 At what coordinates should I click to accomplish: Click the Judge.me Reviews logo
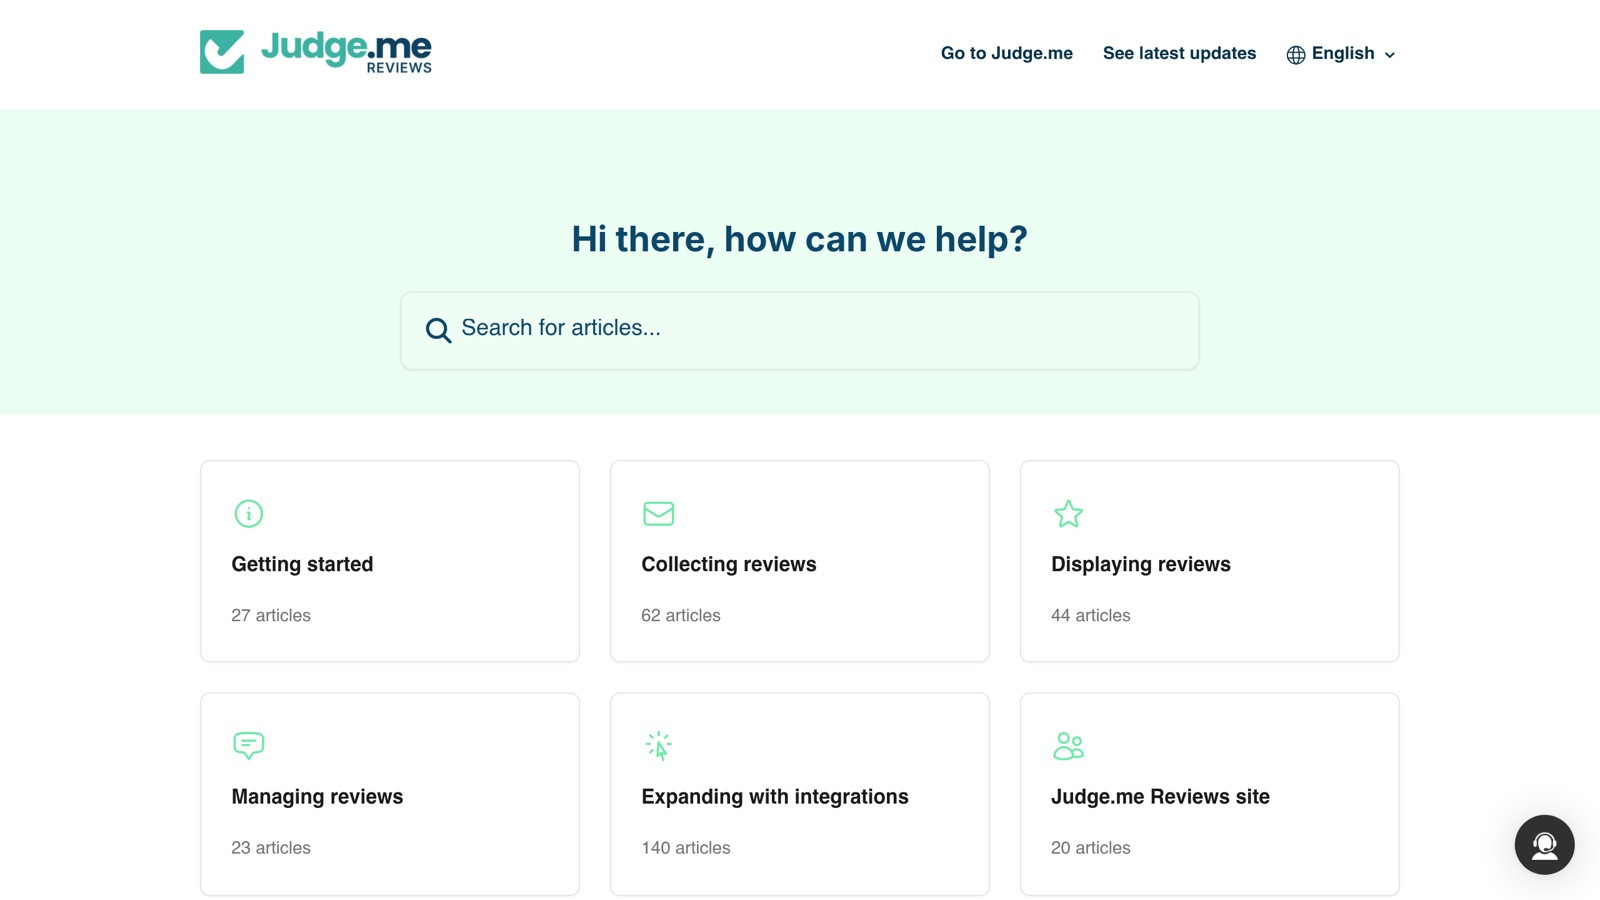[x=316, y=52]
